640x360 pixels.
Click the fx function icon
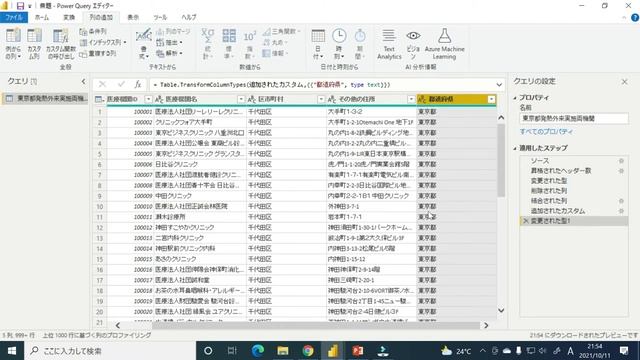point(138,84)
